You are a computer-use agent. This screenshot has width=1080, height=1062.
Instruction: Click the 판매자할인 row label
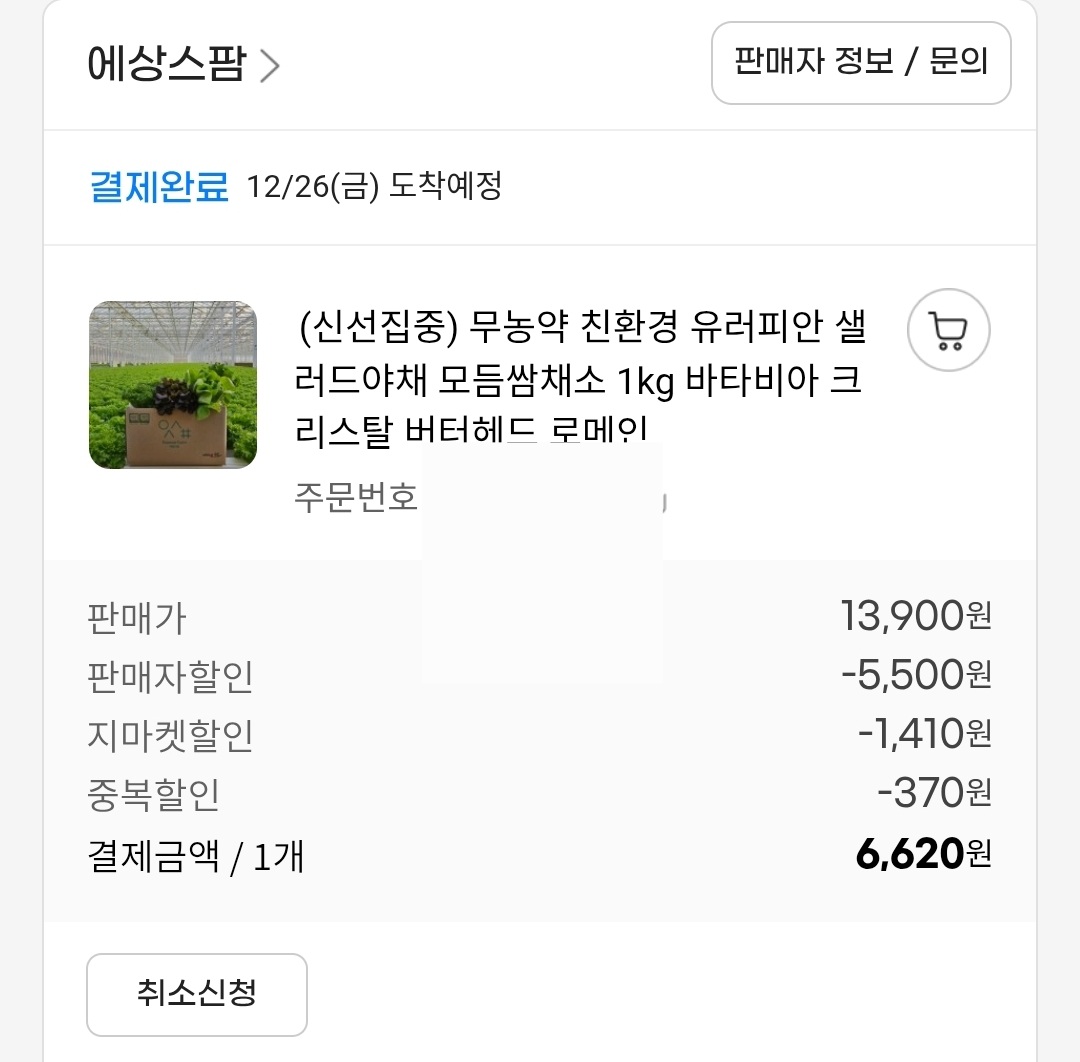[170, 678]
